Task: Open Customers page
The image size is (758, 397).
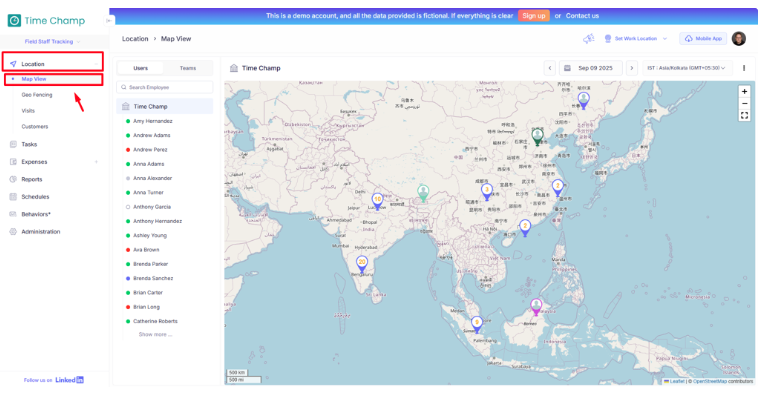Action: pyautogui.click(x=35, y=127)
